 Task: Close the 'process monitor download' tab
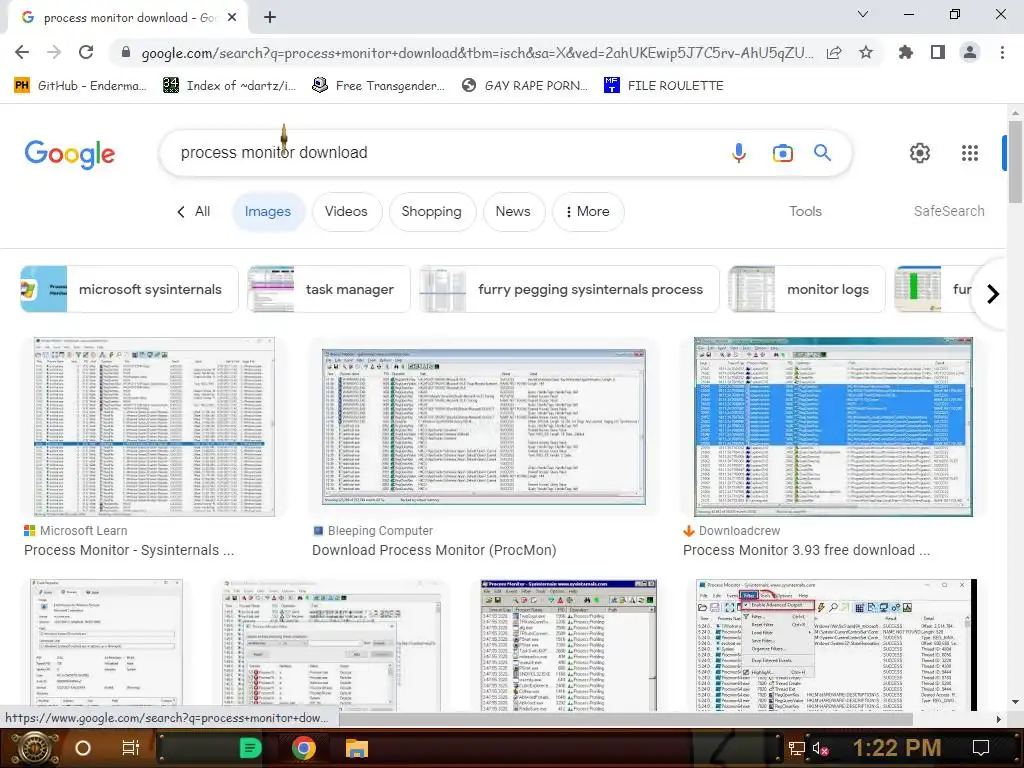(x=232, y=18)
